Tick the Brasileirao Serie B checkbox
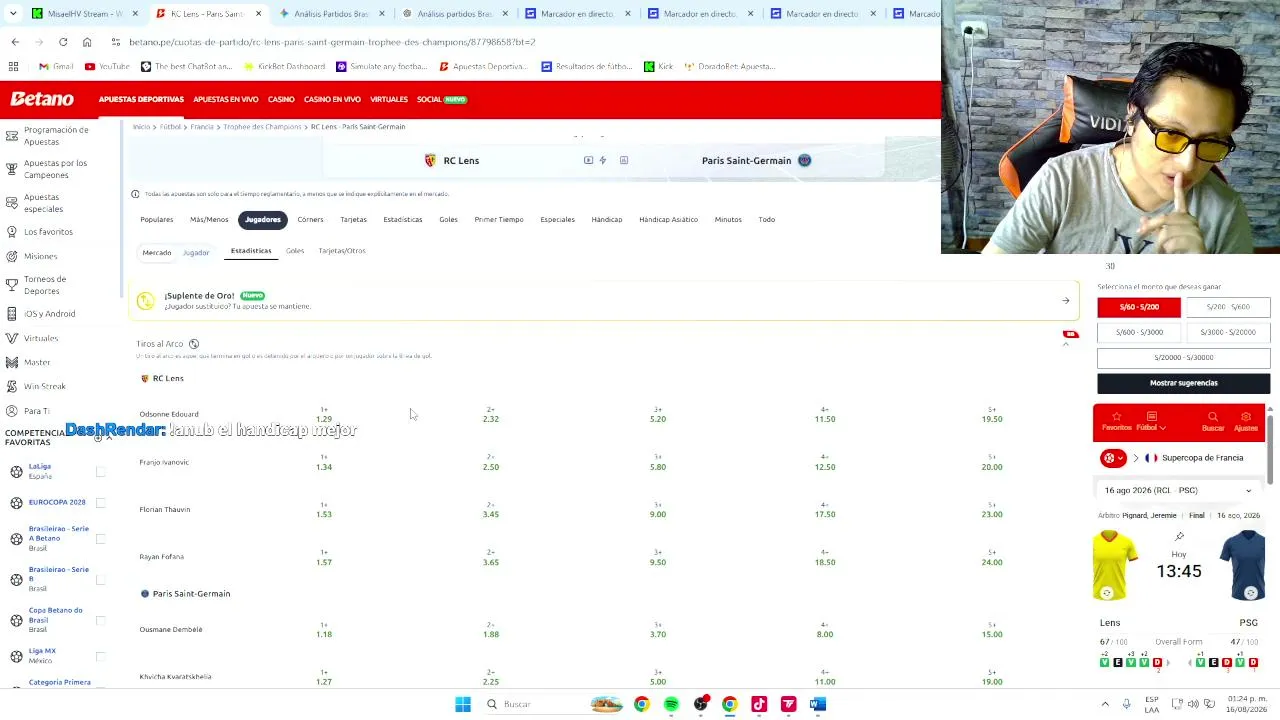The height and width of the screenshot is (720, 1280). click(x=100, y=579)
